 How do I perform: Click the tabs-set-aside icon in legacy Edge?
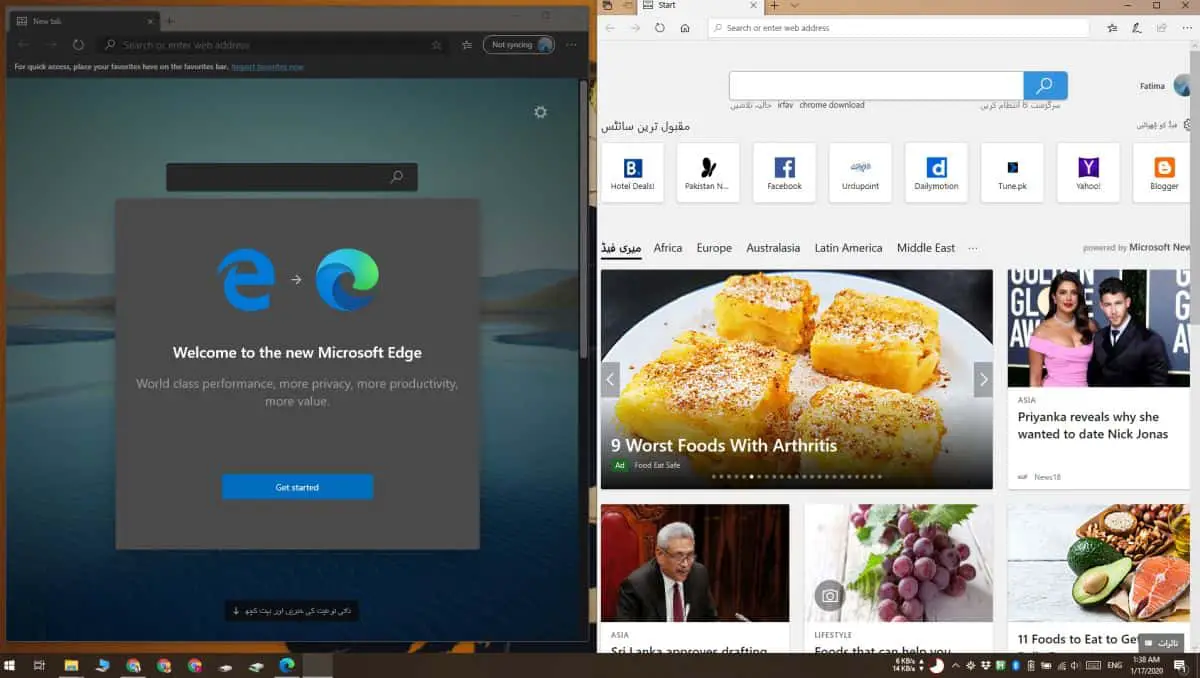pos(607,6)
